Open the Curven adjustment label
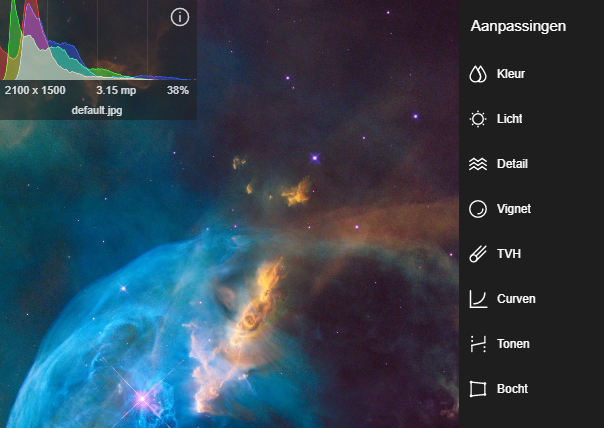604x428 pixels. click(516, 299)
